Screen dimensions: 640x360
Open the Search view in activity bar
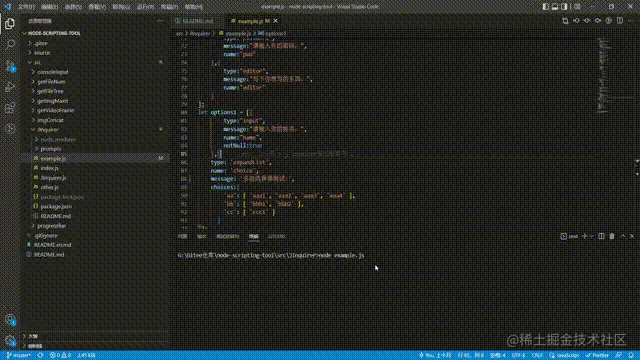pos(10,44)
